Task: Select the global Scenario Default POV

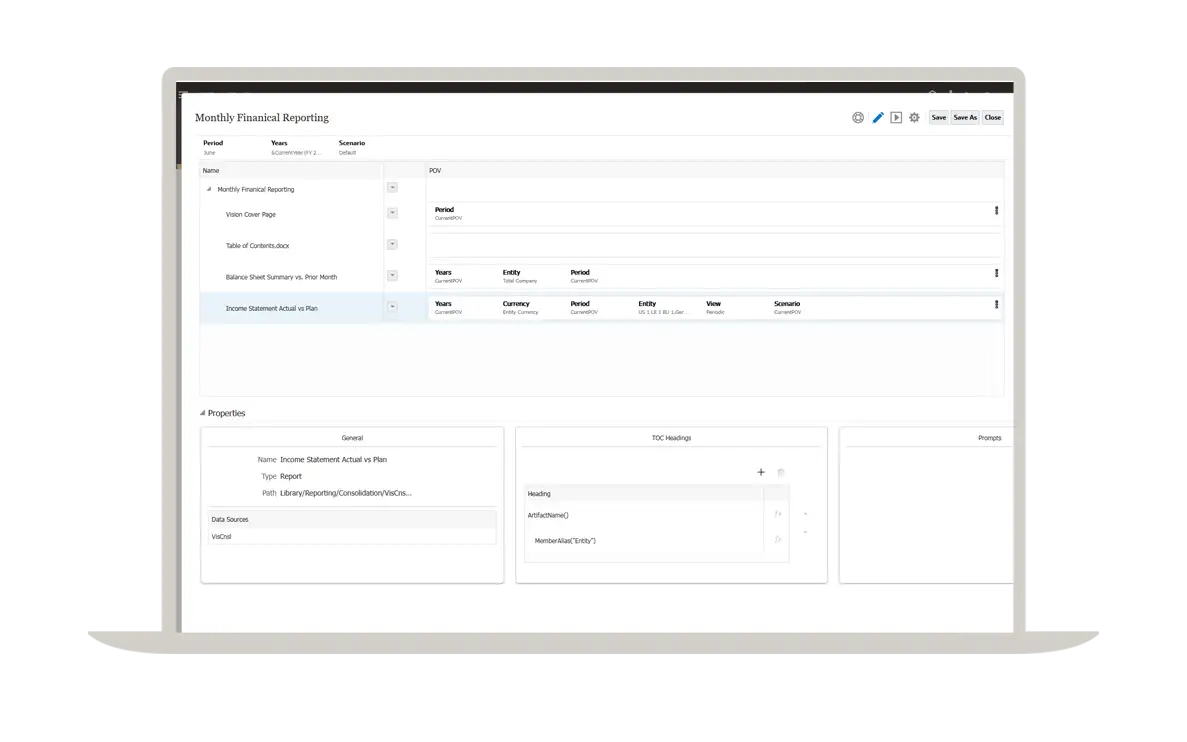Action: coord(352,147)
